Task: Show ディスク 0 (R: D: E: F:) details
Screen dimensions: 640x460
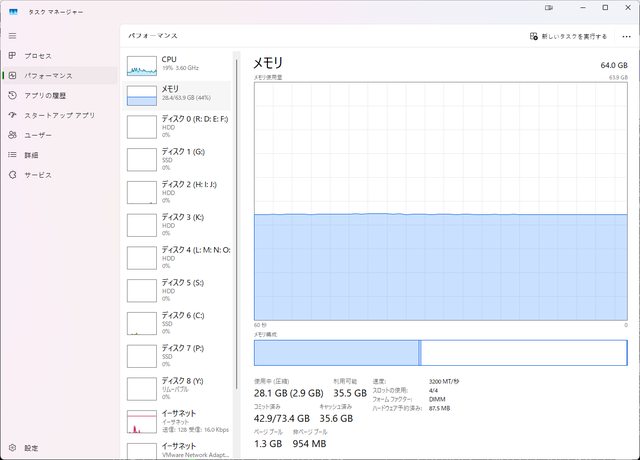Action: click(178, 126)
